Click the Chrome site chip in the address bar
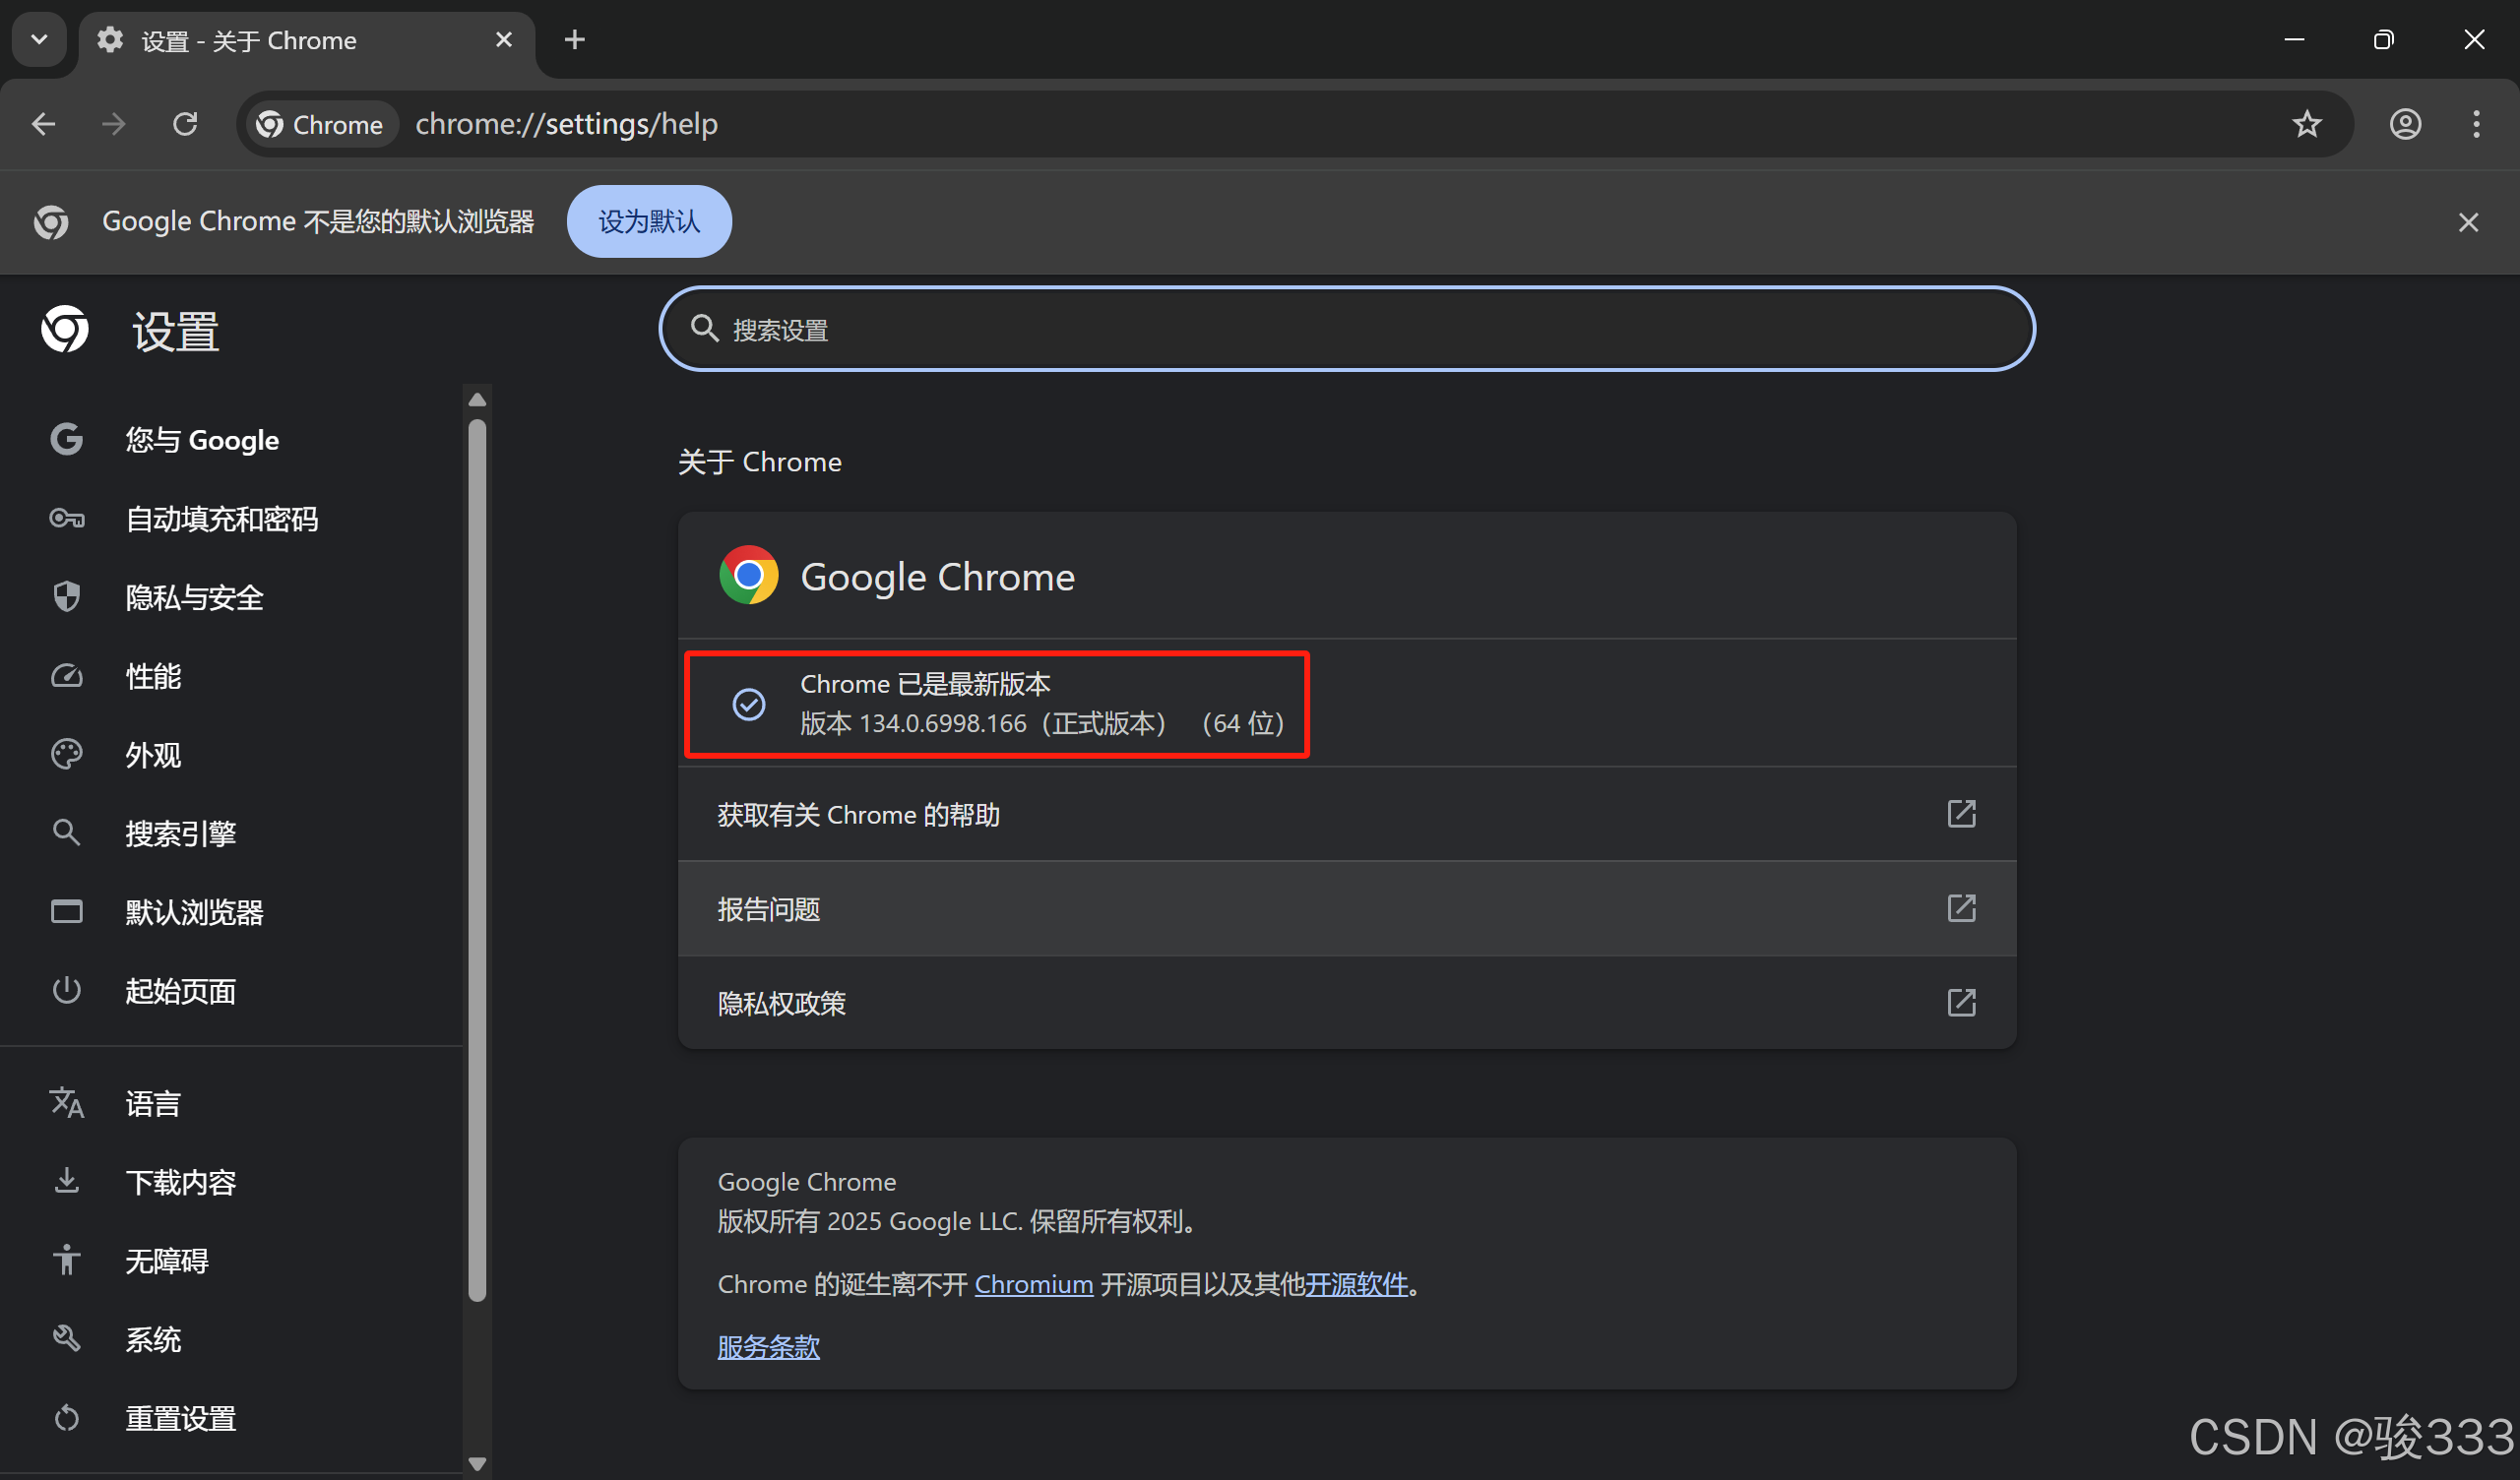Viewport: 2520px width, 1480px height. 321,124
